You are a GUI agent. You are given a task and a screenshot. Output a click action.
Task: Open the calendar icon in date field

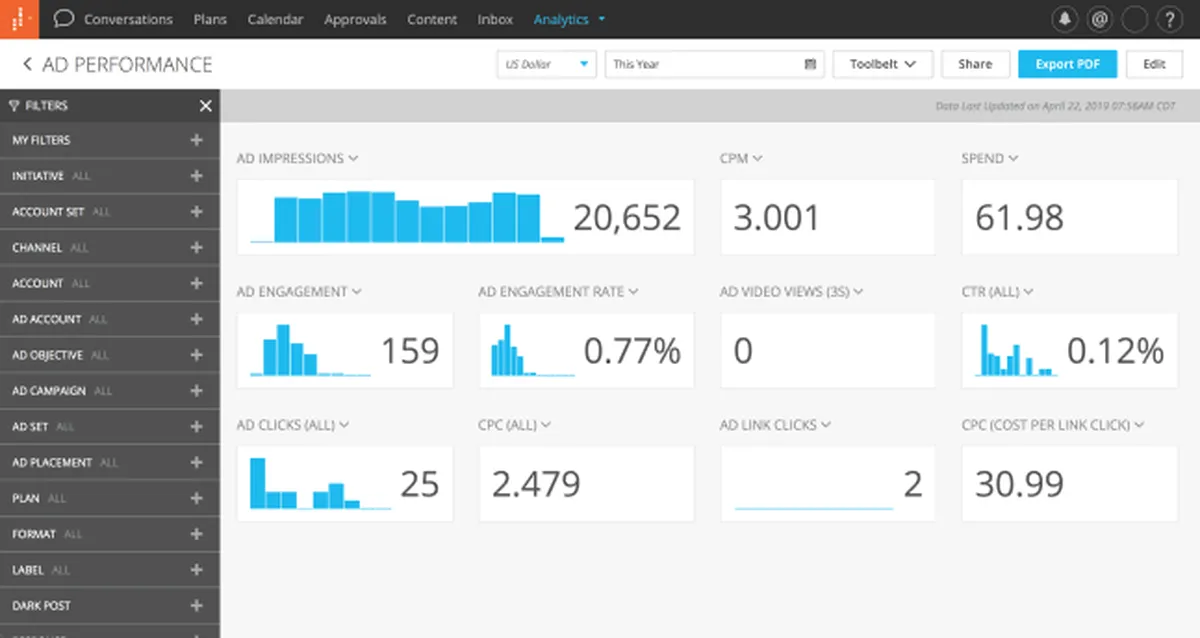(x=810, y=64)
